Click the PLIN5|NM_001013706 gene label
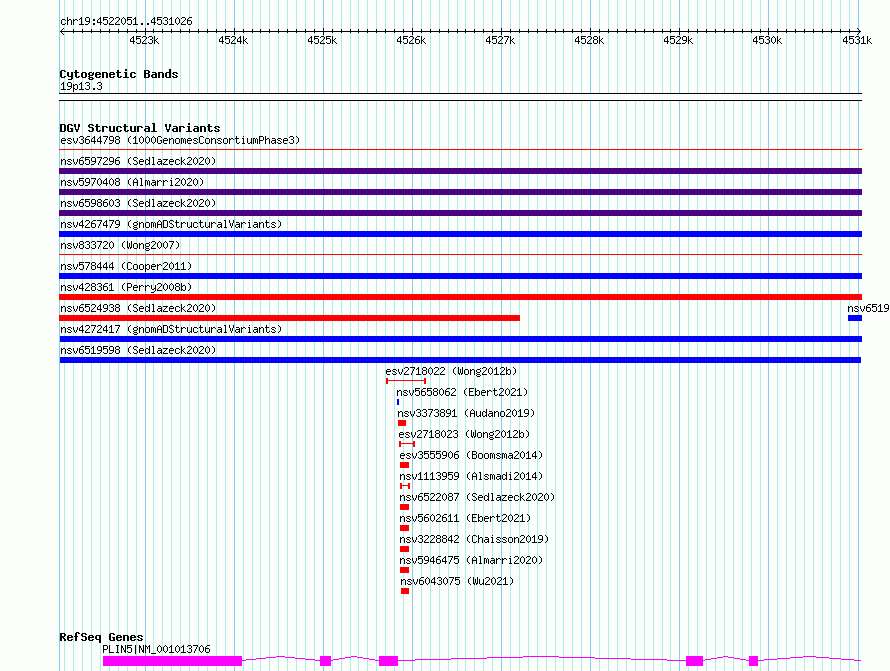Screen dimensions: 890x671 click(156, 649)
